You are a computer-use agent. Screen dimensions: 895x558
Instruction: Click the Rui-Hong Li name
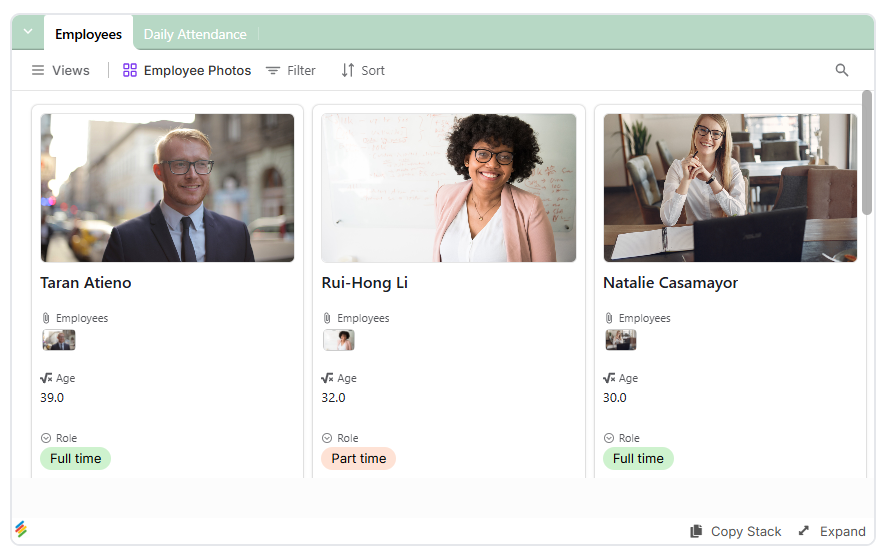point(365,283)
